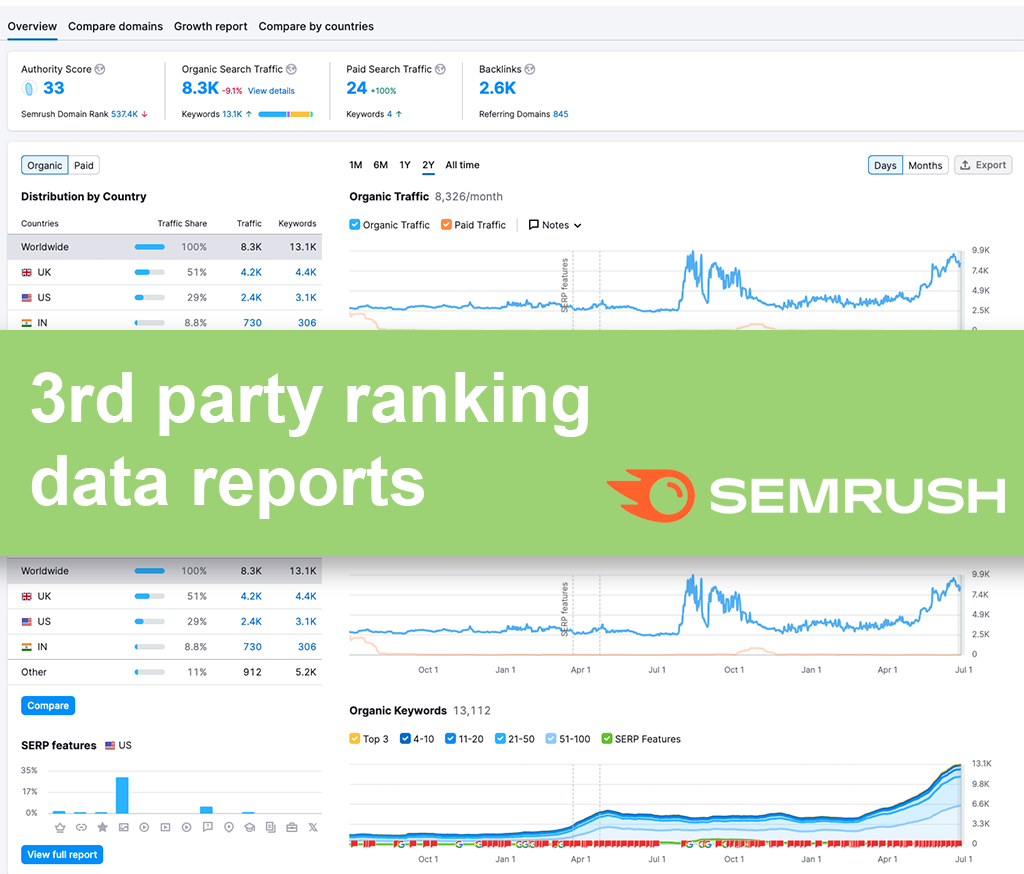Toggle the 11-20 positions checkbox

(450, 739)
